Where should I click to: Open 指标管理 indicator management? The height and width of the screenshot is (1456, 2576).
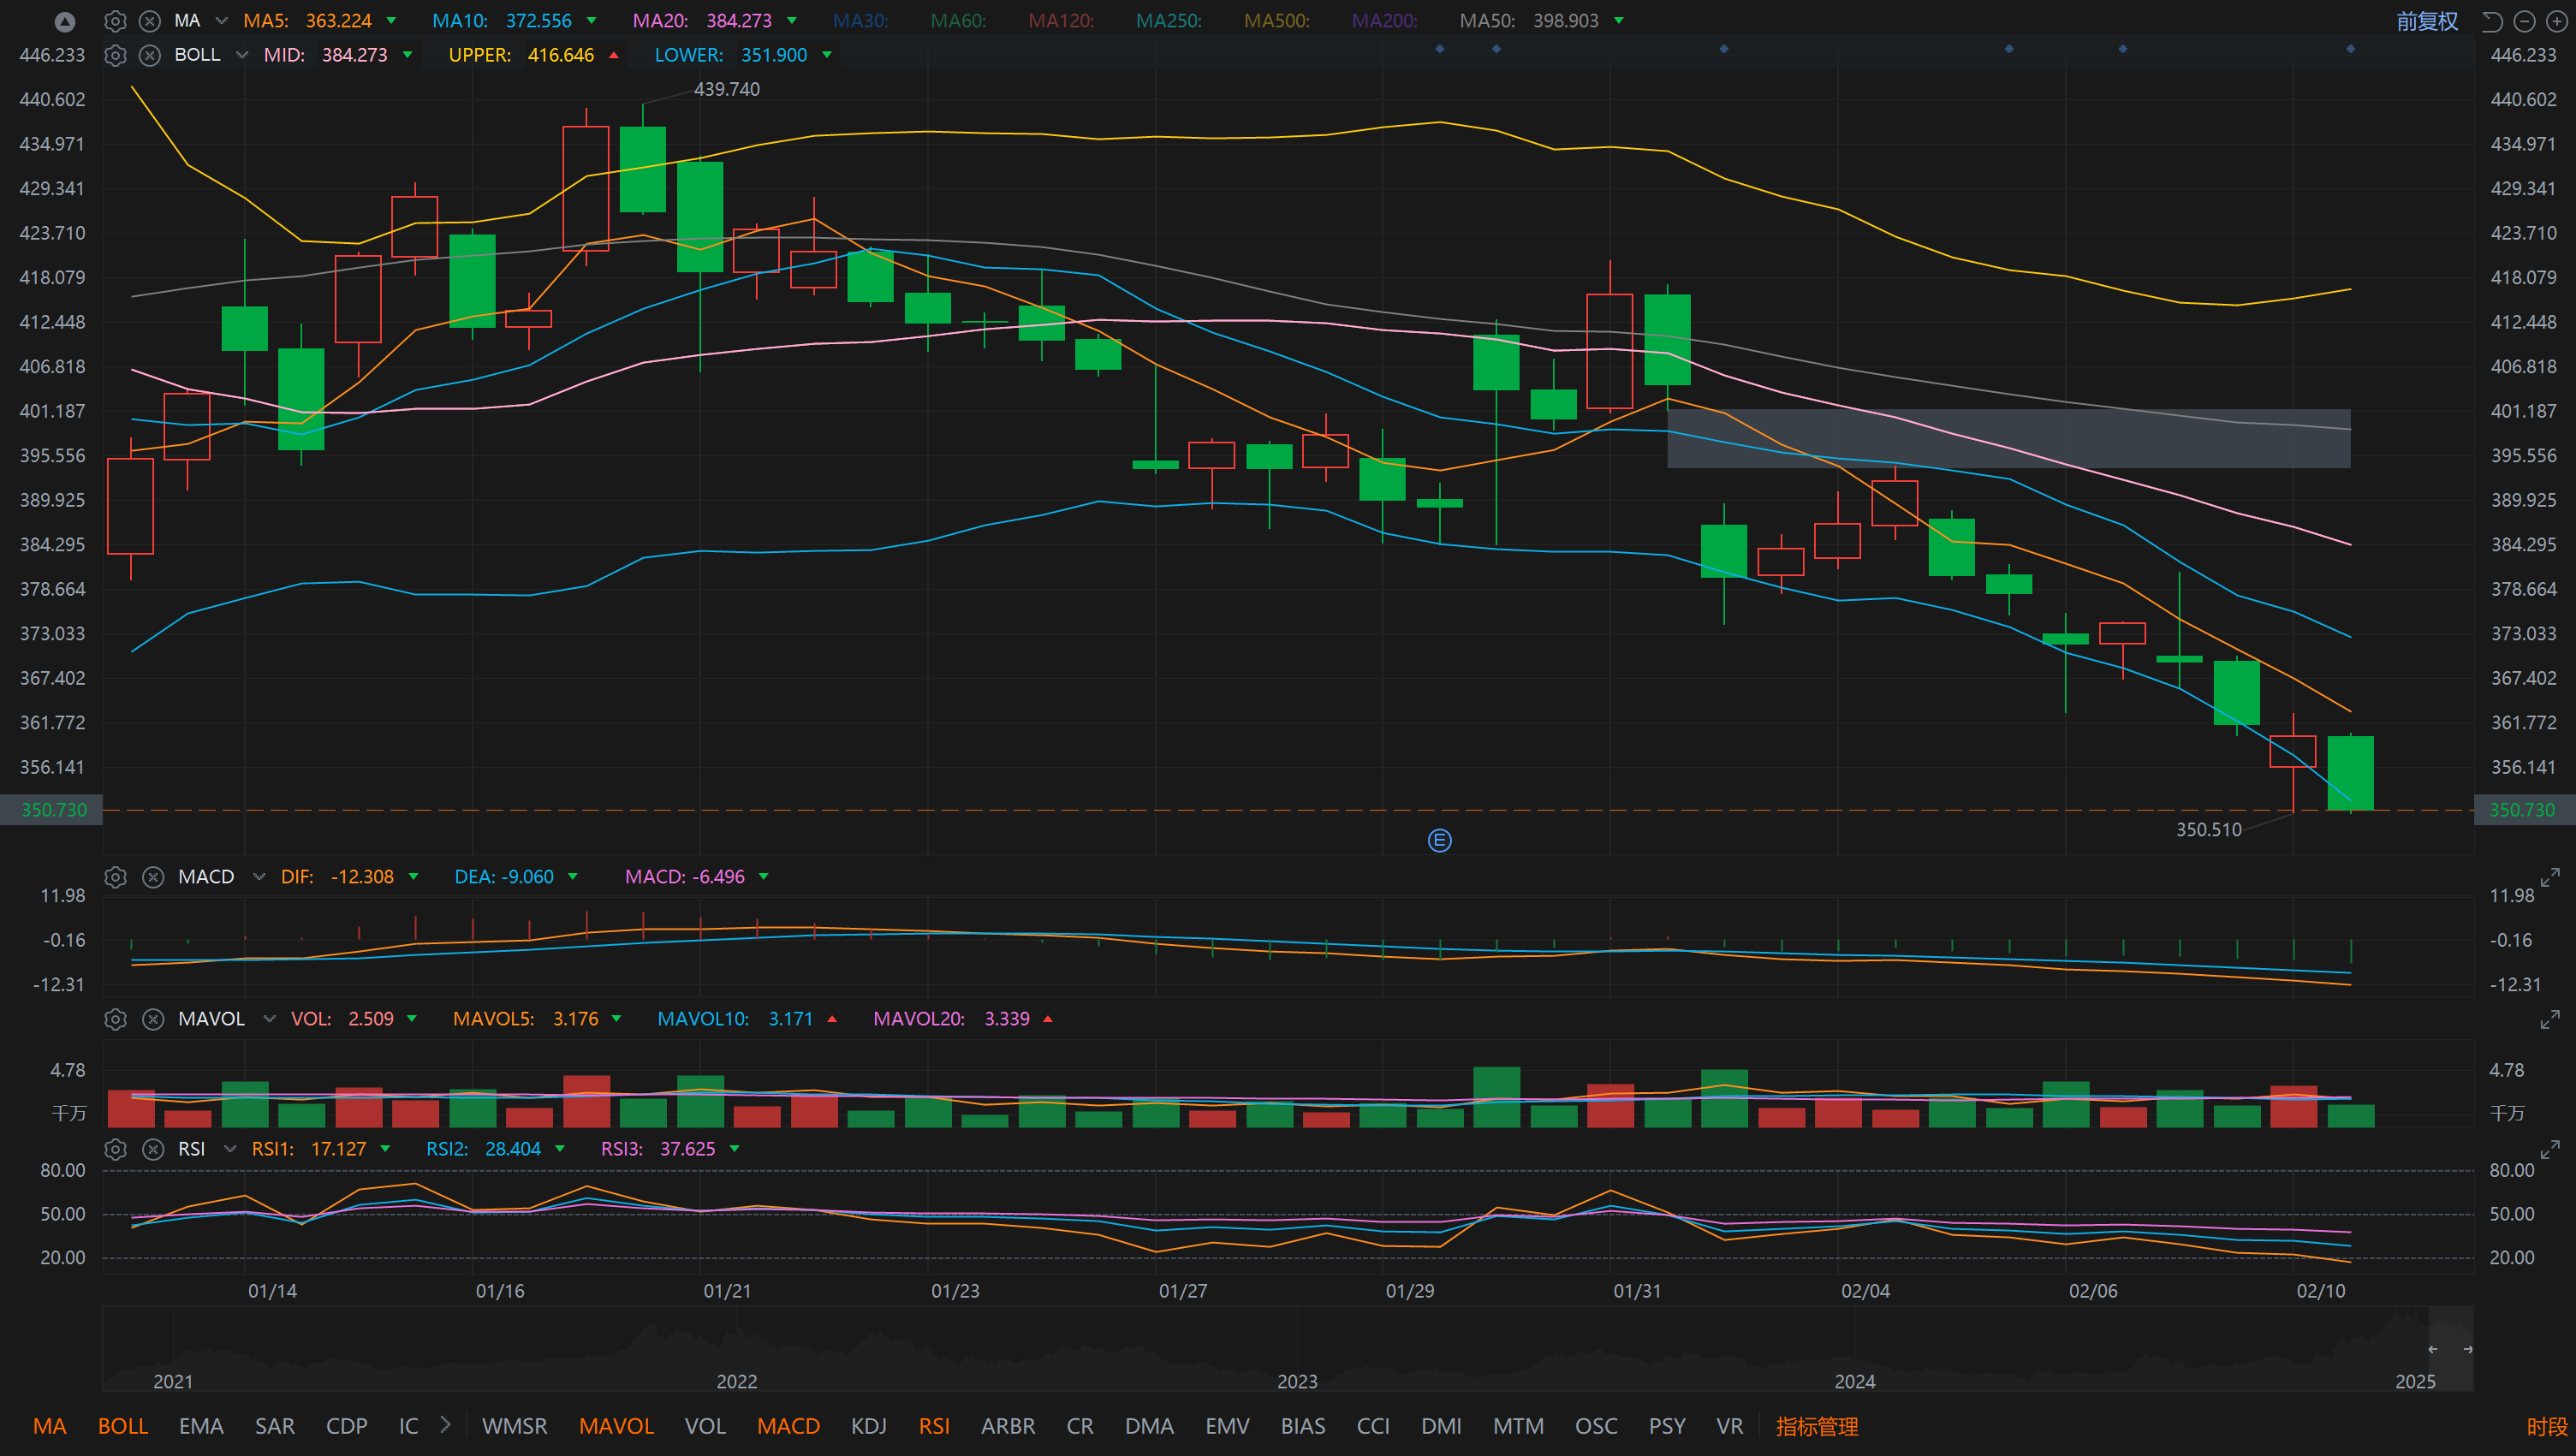tap(1817, 1426)
